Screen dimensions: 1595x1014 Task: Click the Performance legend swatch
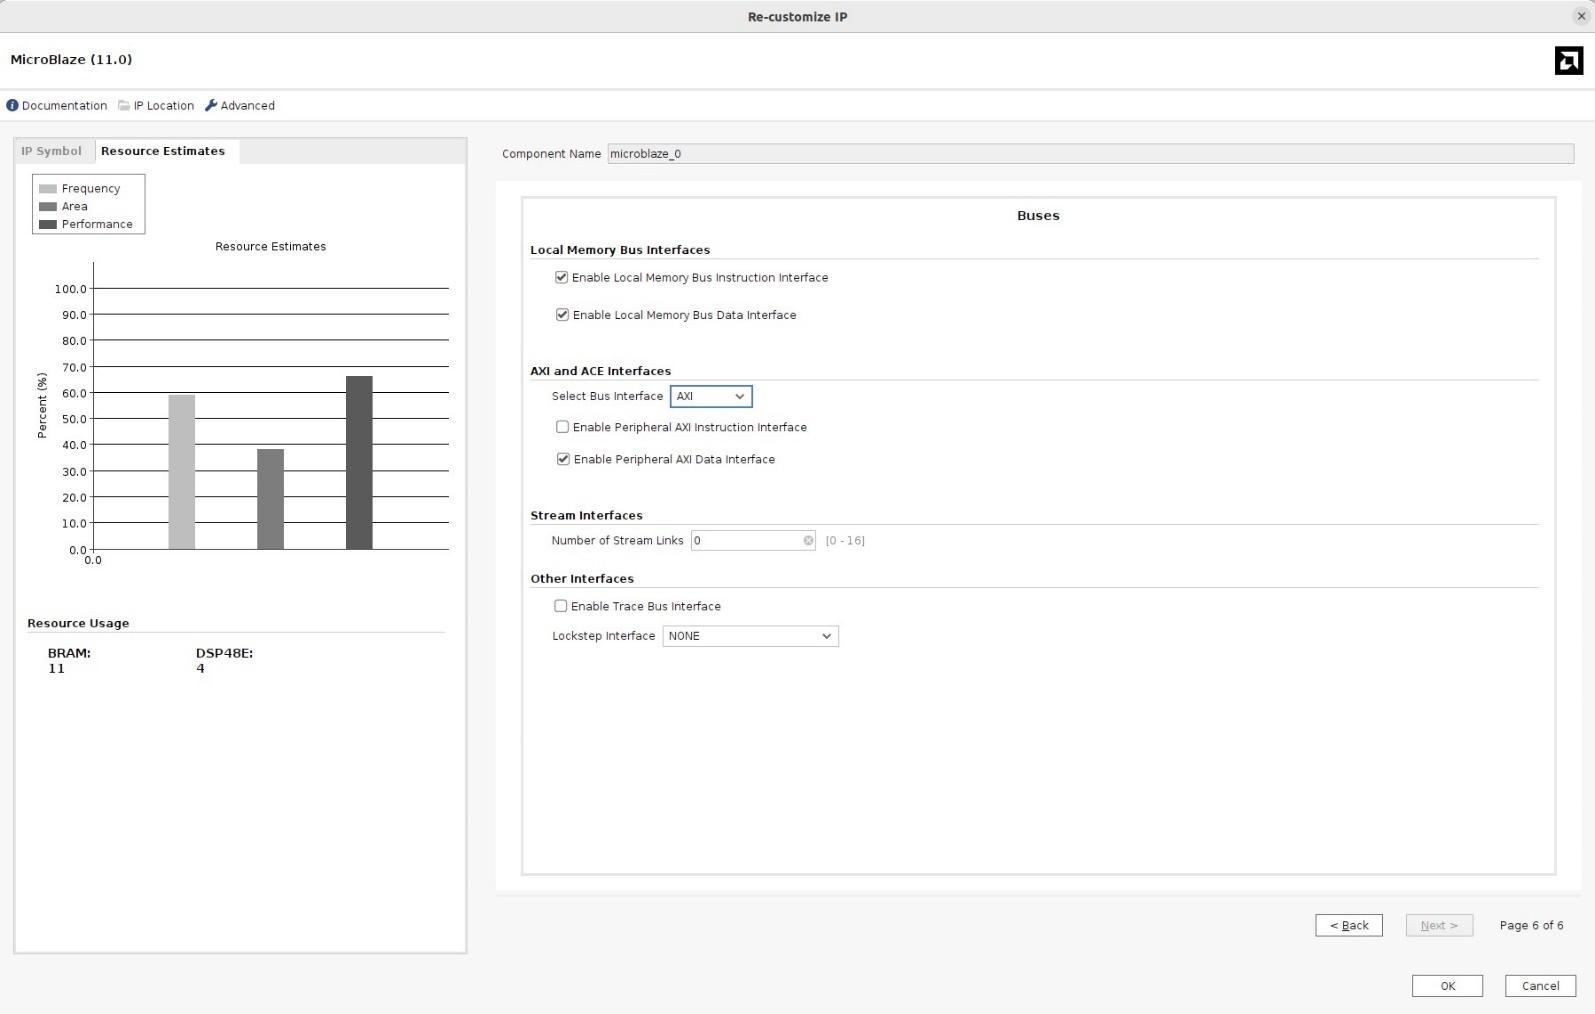pyautogui.click(x=48, y=224)
